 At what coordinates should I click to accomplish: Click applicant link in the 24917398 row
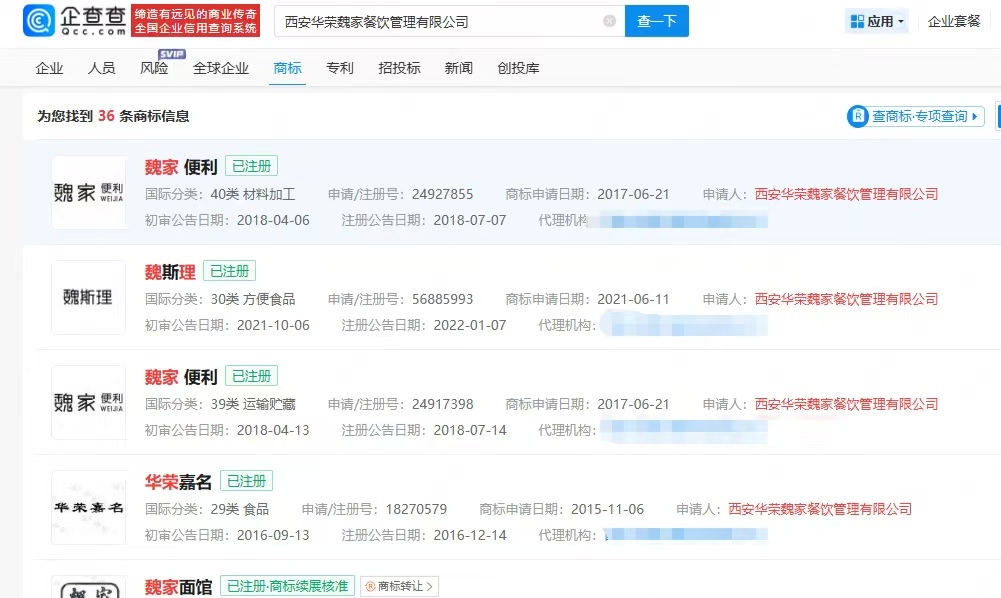847,404
